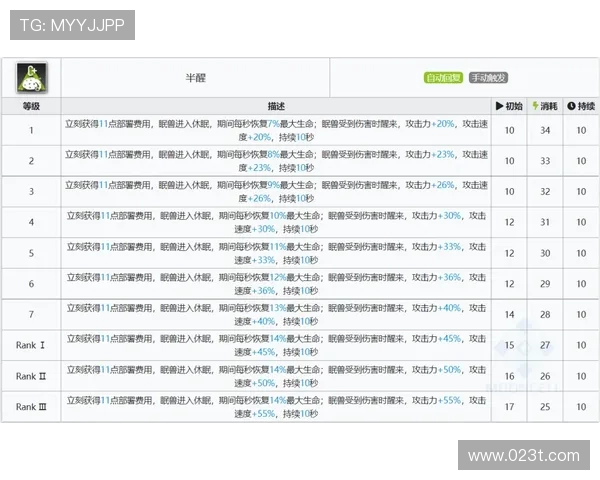Screen dimensions: 600x480
Task: Select level 5 in the 等级 column
Action: (x=31, y=253)
